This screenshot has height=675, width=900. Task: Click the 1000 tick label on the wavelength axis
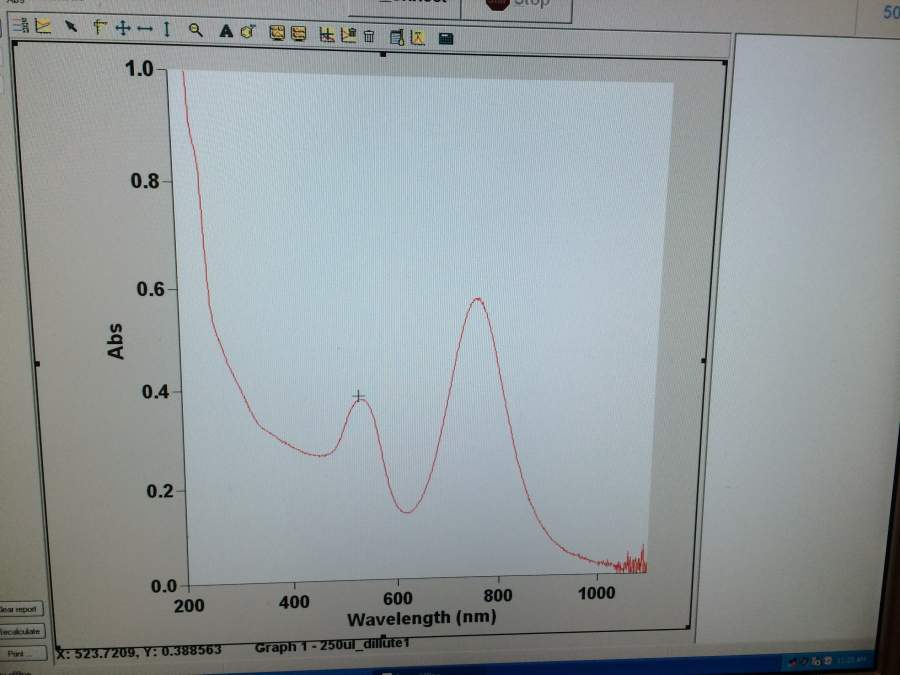pos(596,593)
